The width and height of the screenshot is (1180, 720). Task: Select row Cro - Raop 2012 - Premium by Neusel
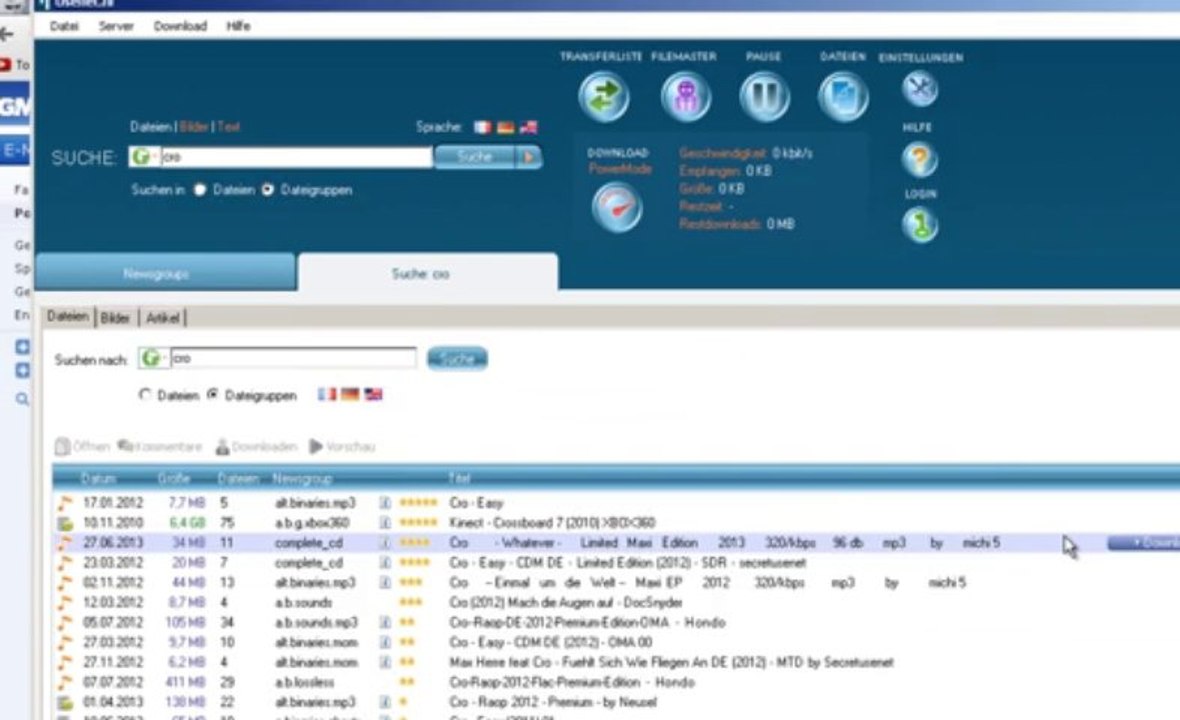616,702
